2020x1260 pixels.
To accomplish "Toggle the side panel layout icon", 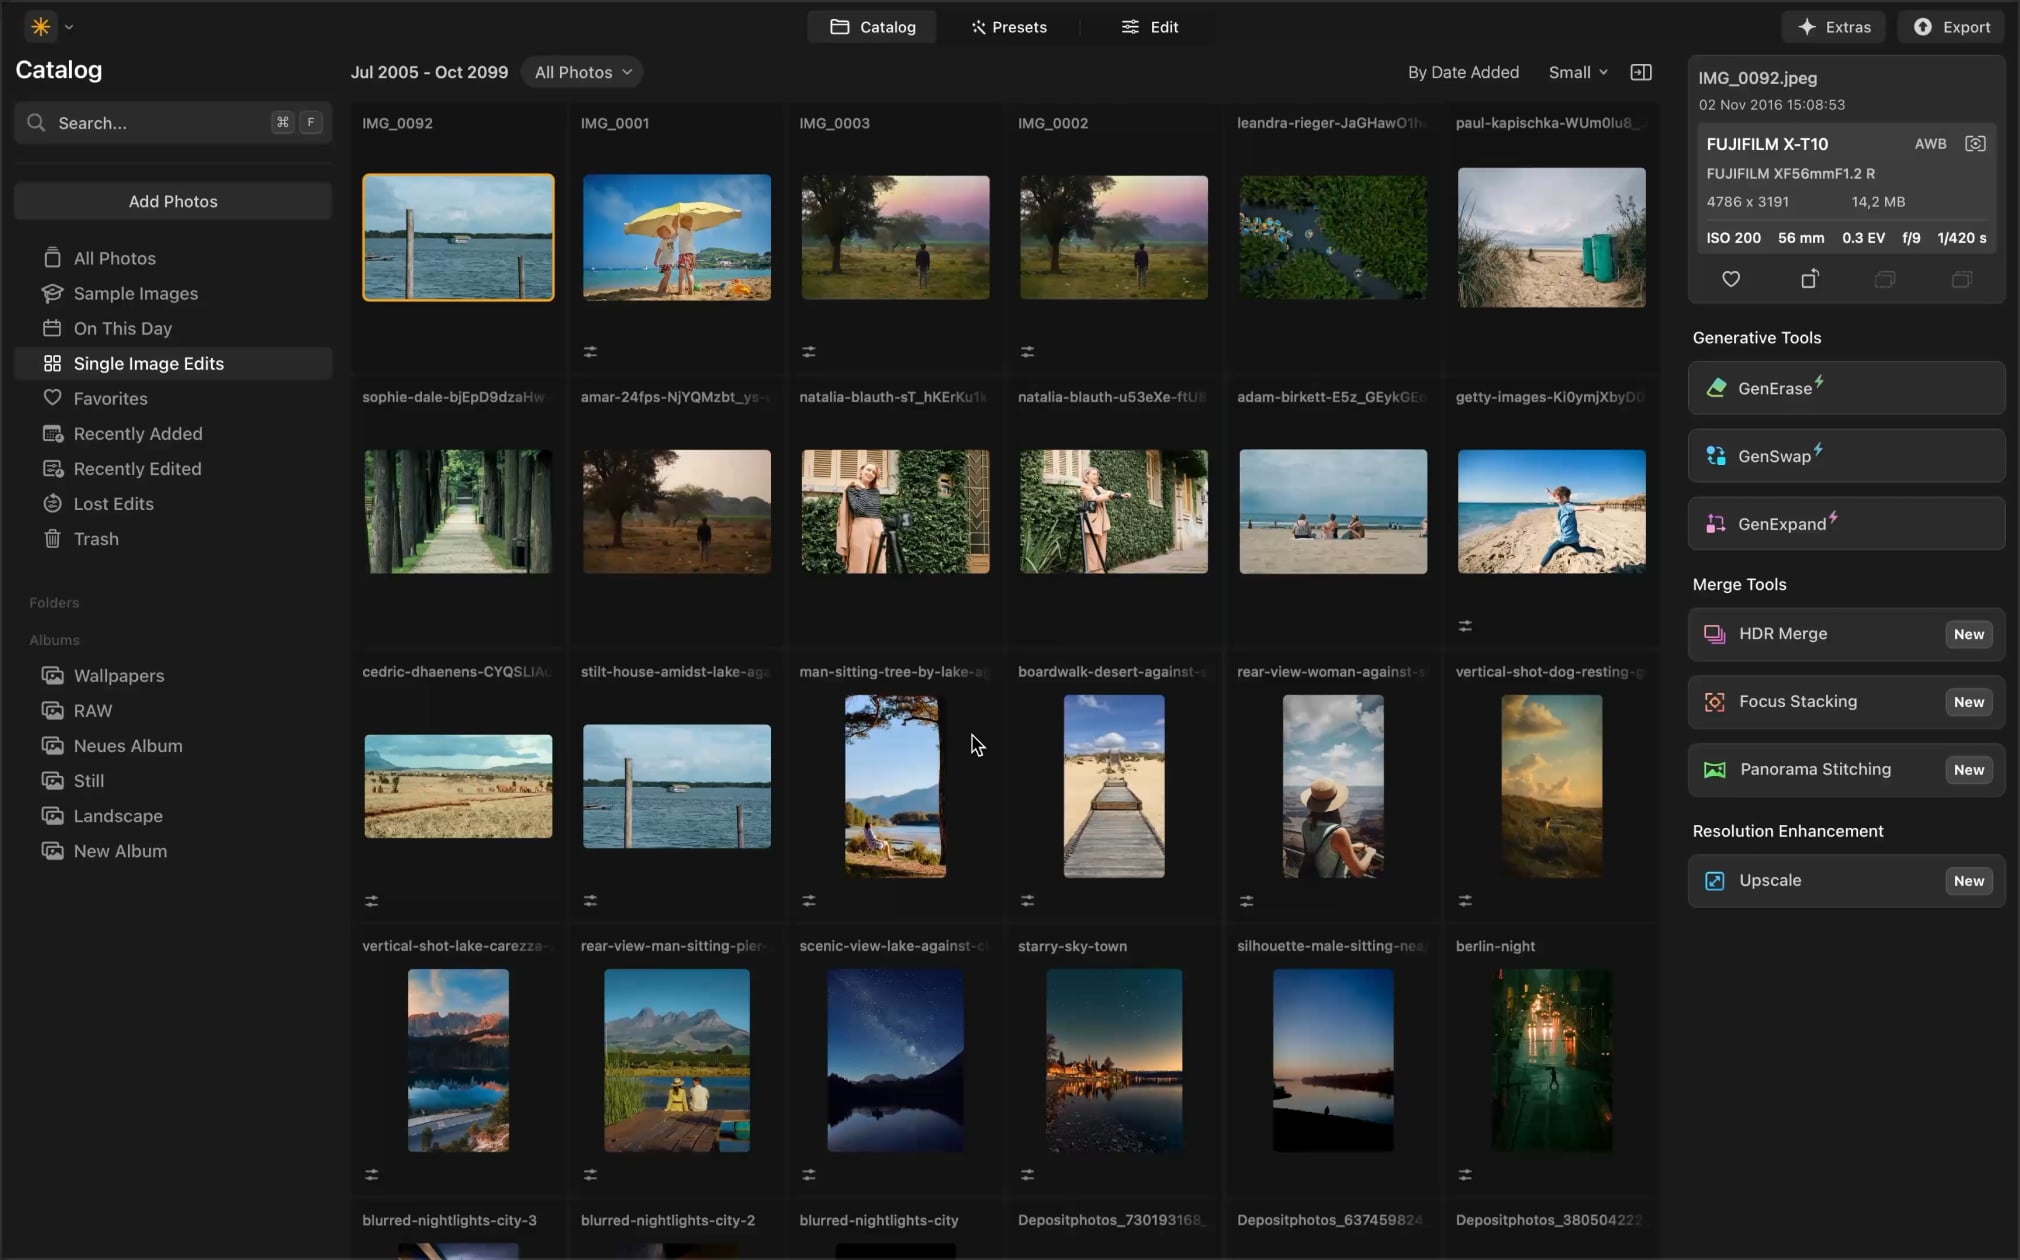I will [x=1641, y=72].
